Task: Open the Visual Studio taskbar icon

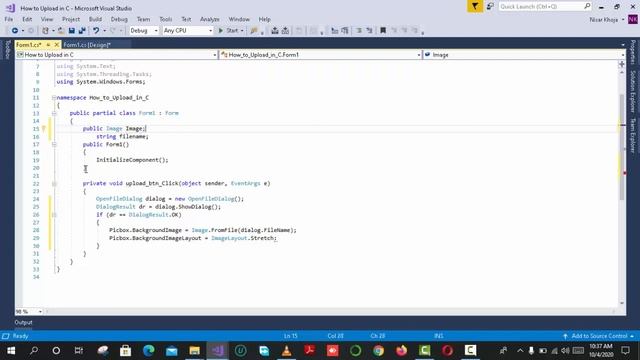Action: [x=218, y=351]
